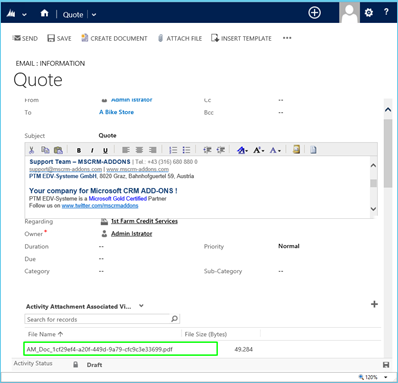398x383 pixels.
Task: Click the Paste clipboard icon
Action: pos(58,150)
